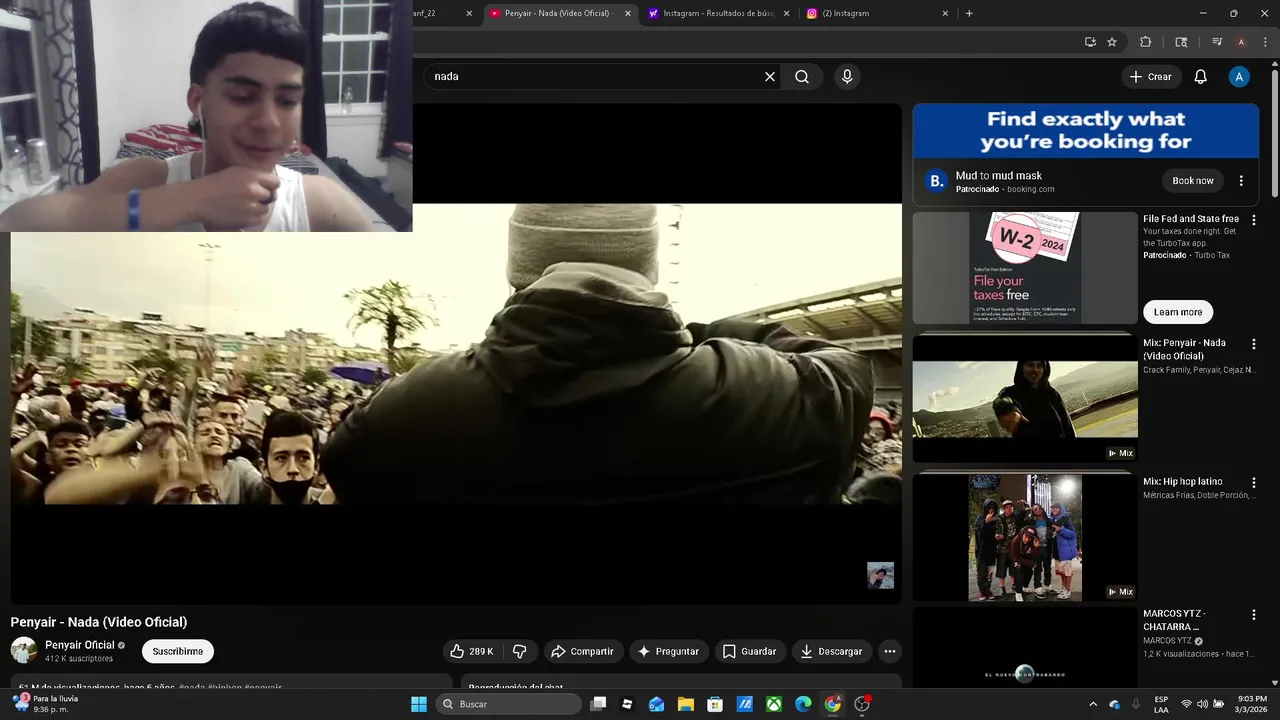Open volume control in the system tray
The height and width of the screenshot is (720, 1280).
point(1202,704)
